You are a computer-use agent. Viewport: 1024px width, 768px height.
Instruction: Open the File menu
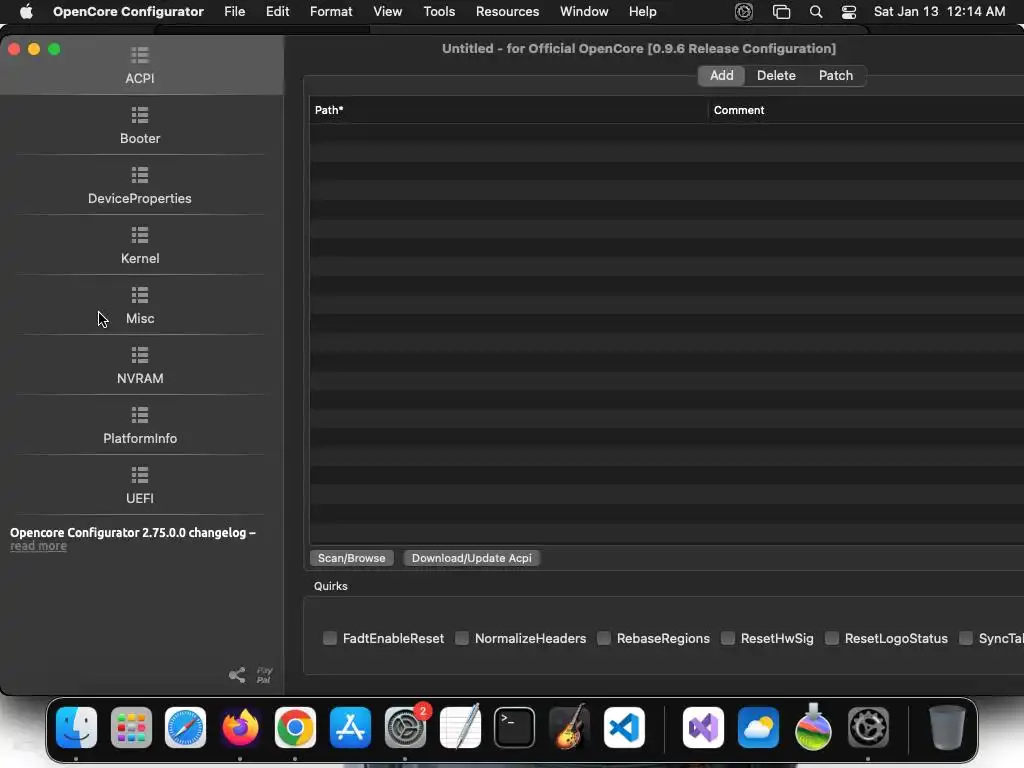(x=234, y=11)
